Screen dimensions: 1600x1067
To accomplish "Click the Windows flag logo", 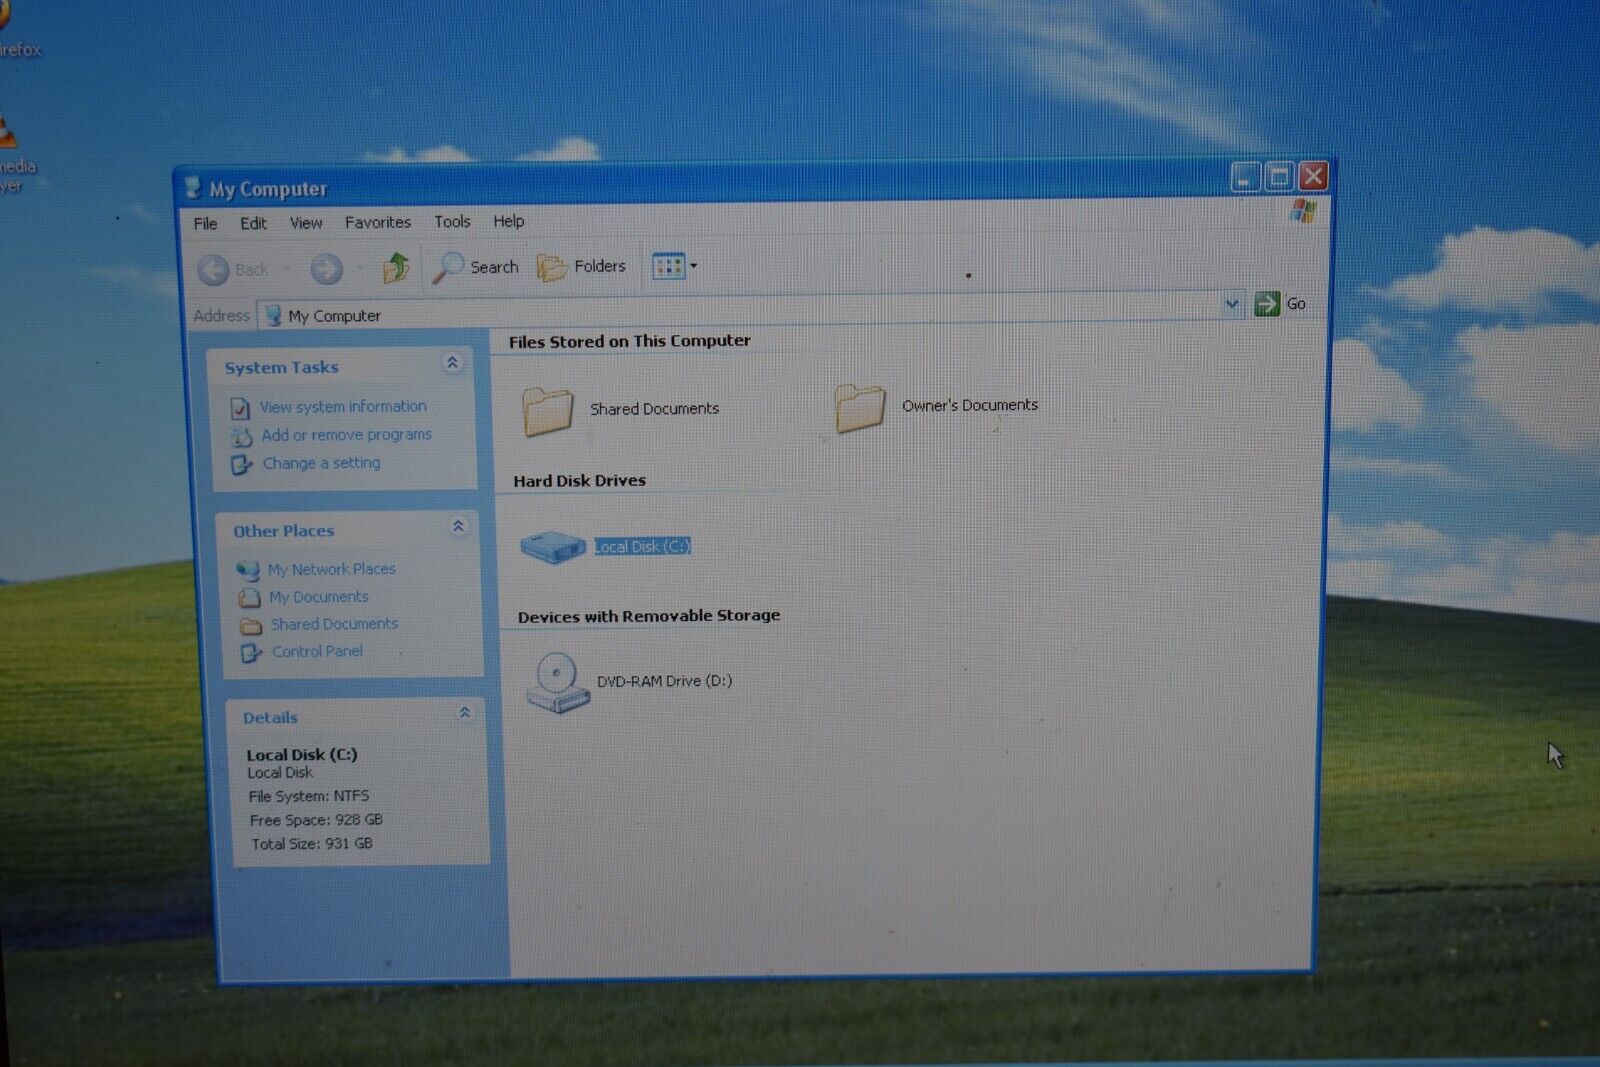I will [1302, 211].
